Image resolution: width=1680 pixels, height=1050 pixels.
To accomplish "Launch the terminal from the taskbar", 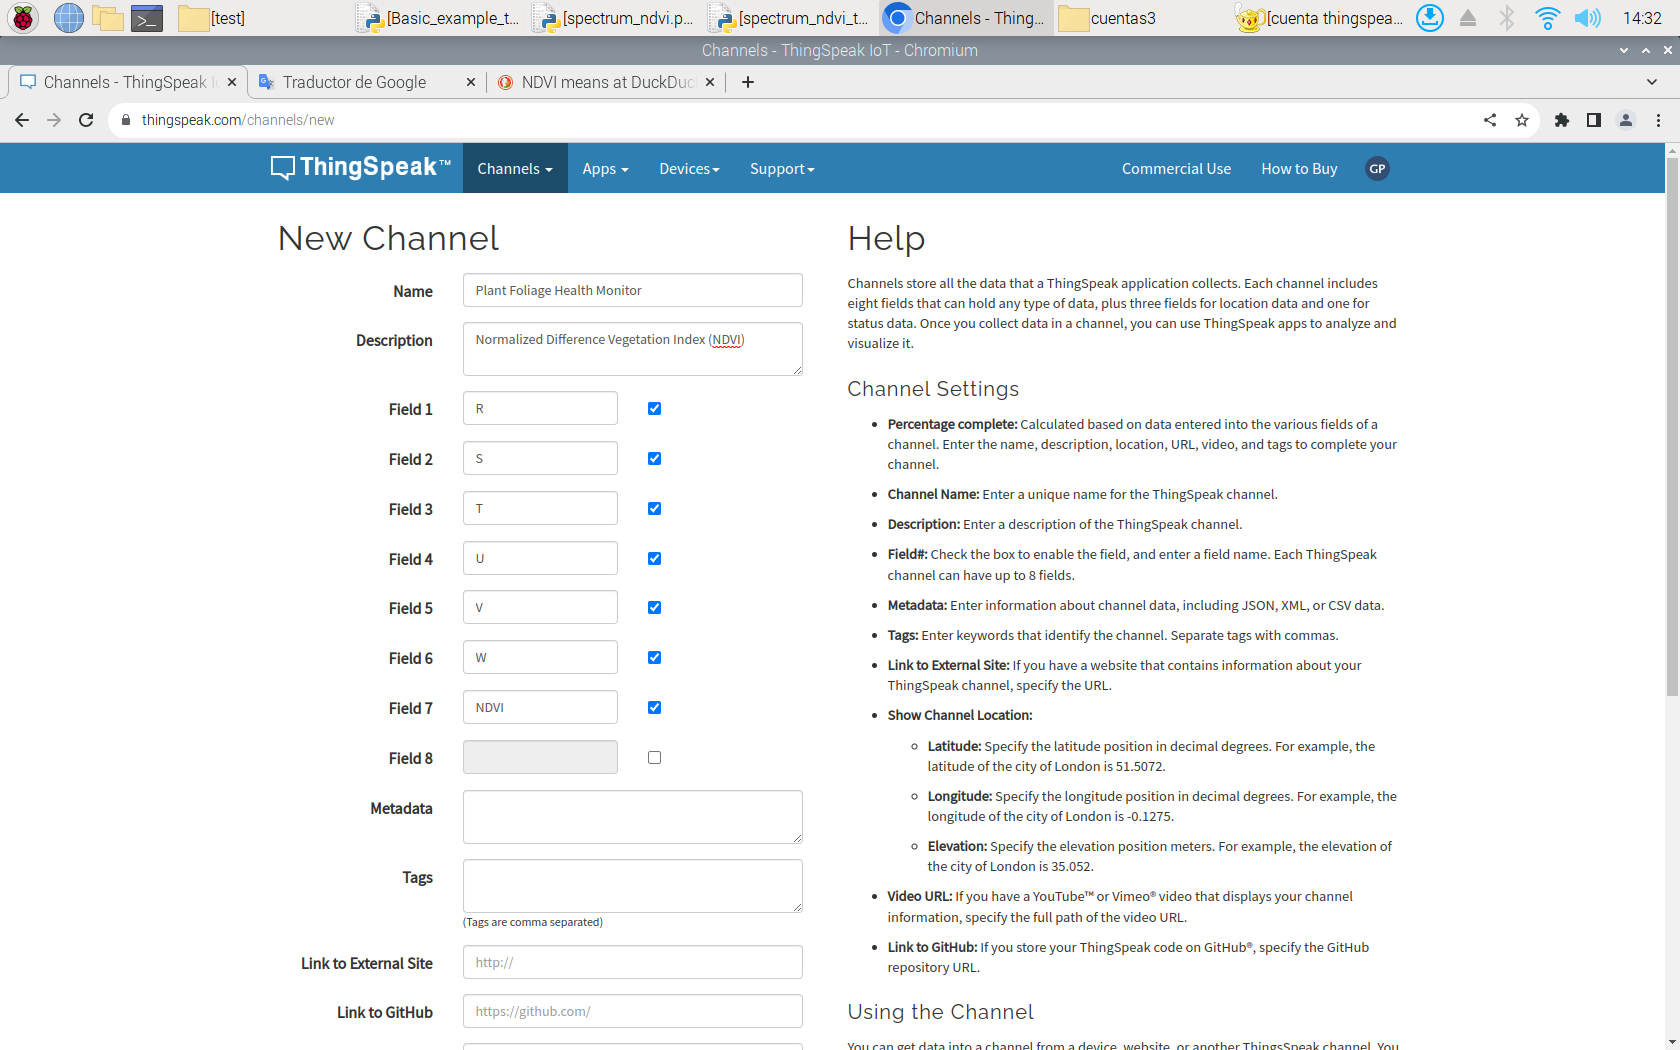I will click(x=147, y=18).
